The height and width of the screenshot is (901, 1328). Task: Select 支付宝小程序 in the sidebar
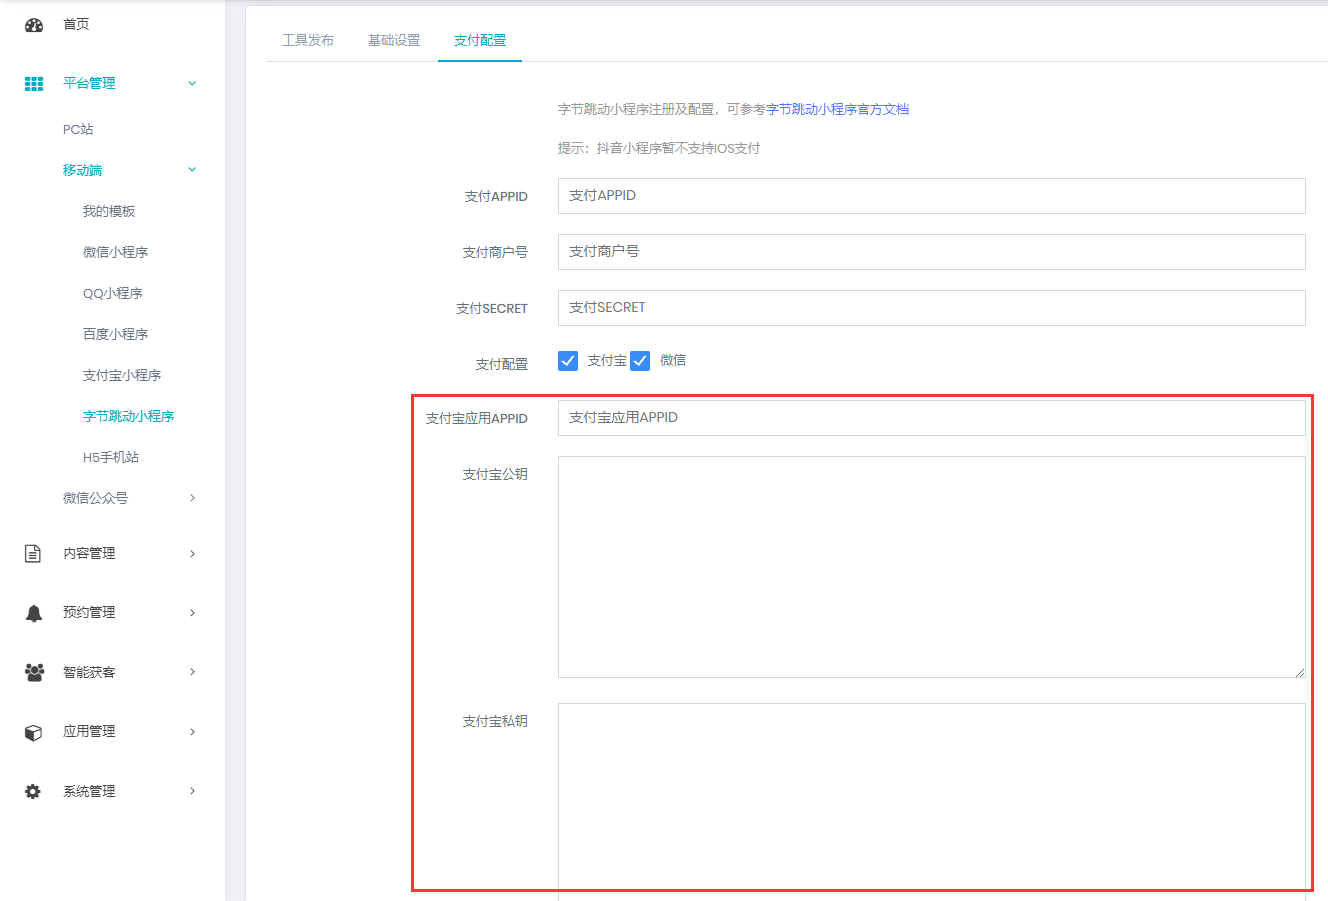coord(122,375)
